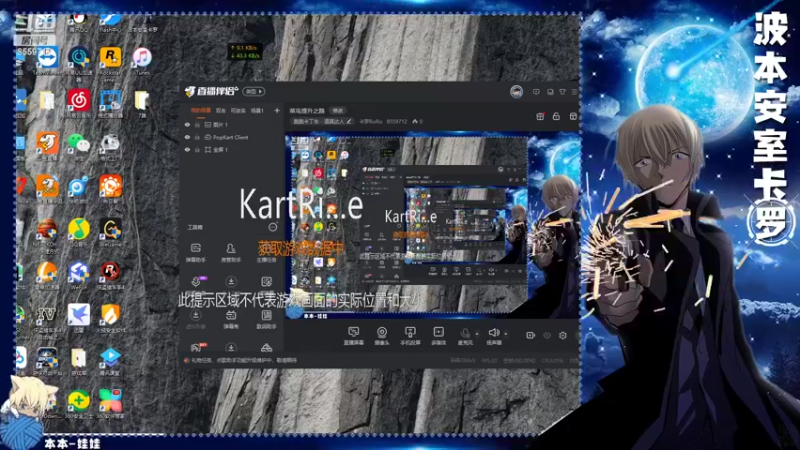The height and width of the screenshot is (450, 800).
Task: Toggle the eye icon beside settings gear
Action: (x=547, y=335)
